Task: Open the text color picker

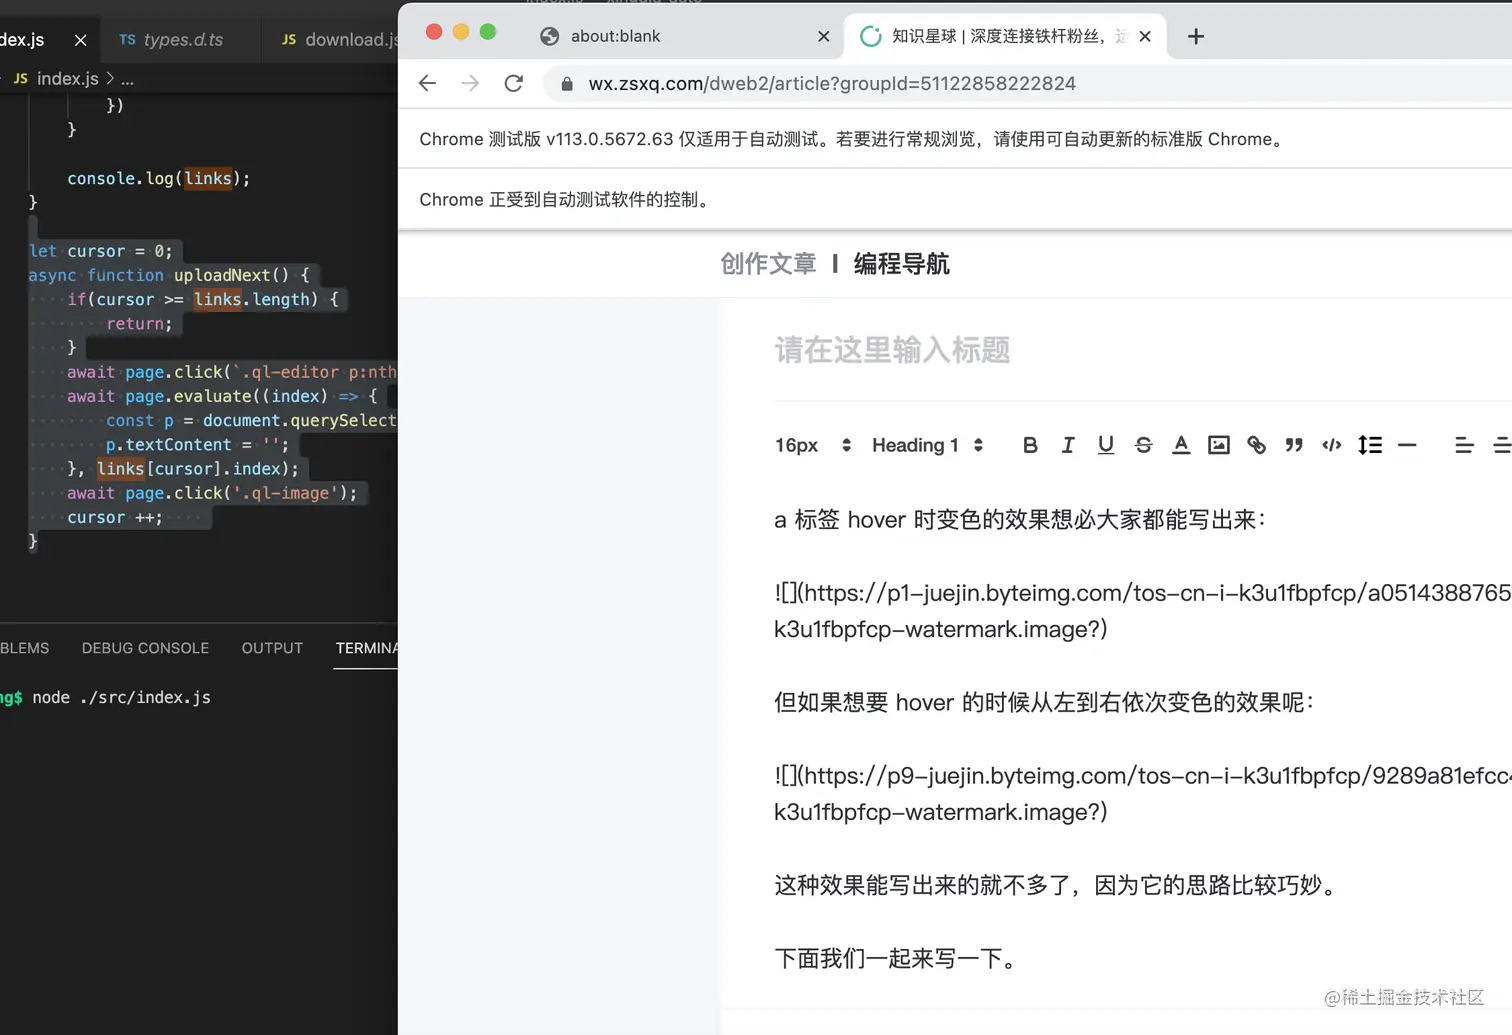Action: (x=1181, y=445)
